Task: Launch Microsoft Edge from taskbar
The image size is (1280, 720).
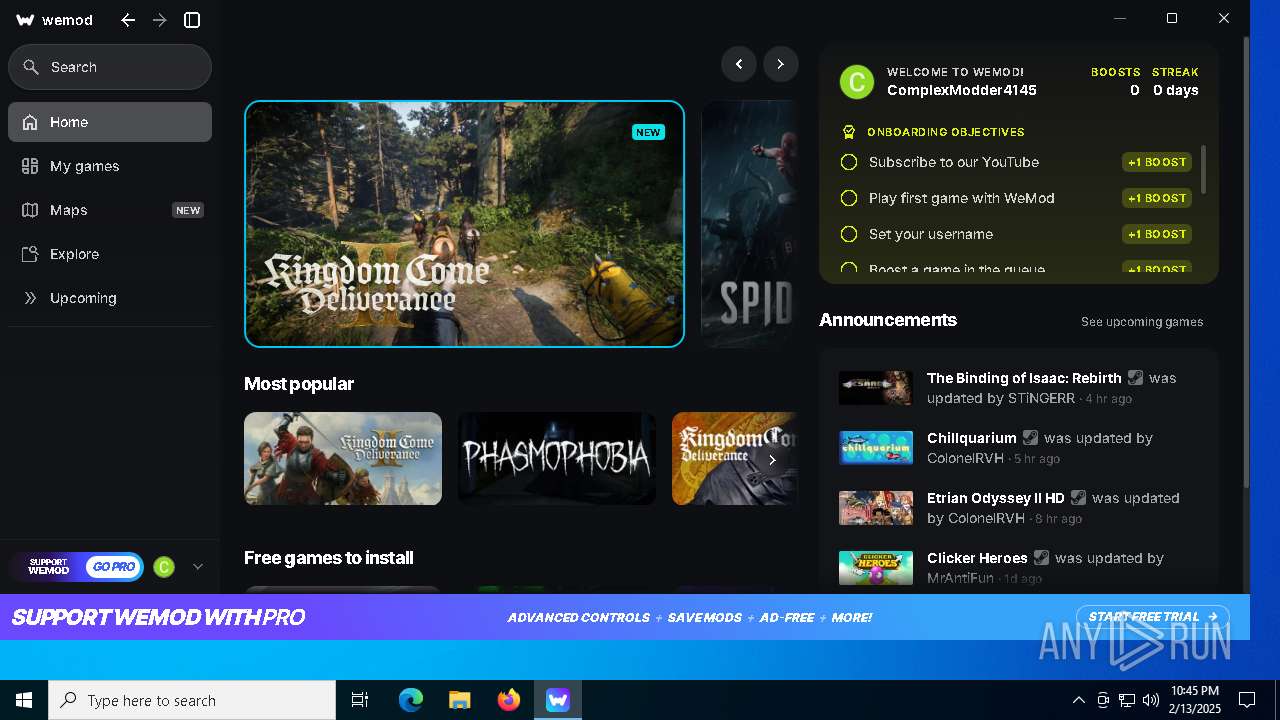Action: [x=411, y=700]
